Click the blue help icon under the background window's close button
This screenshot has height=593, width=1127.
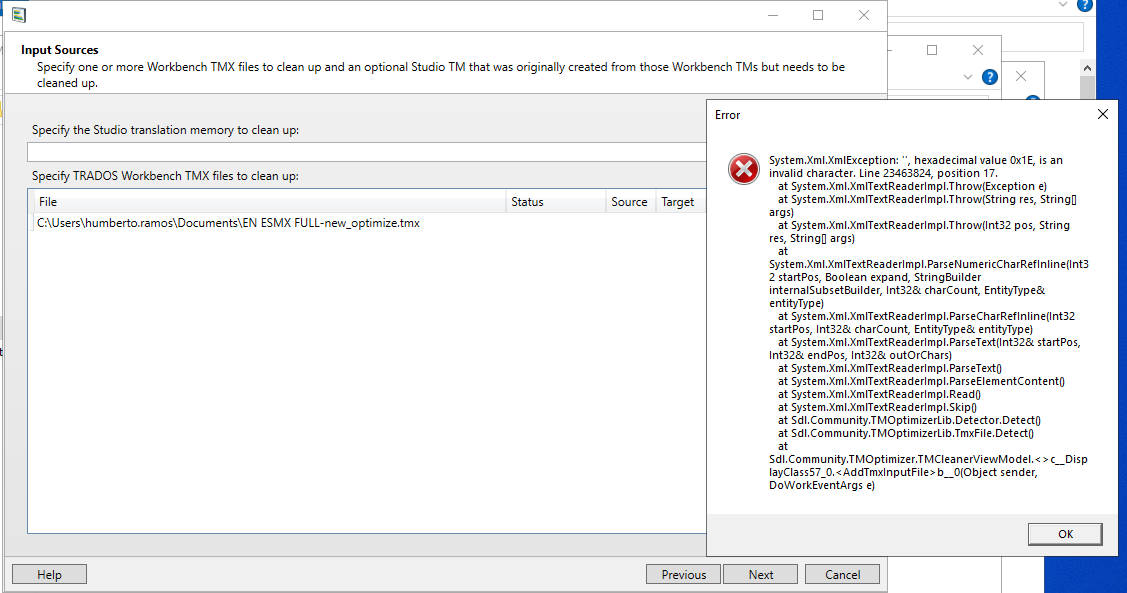pos(989,77)
